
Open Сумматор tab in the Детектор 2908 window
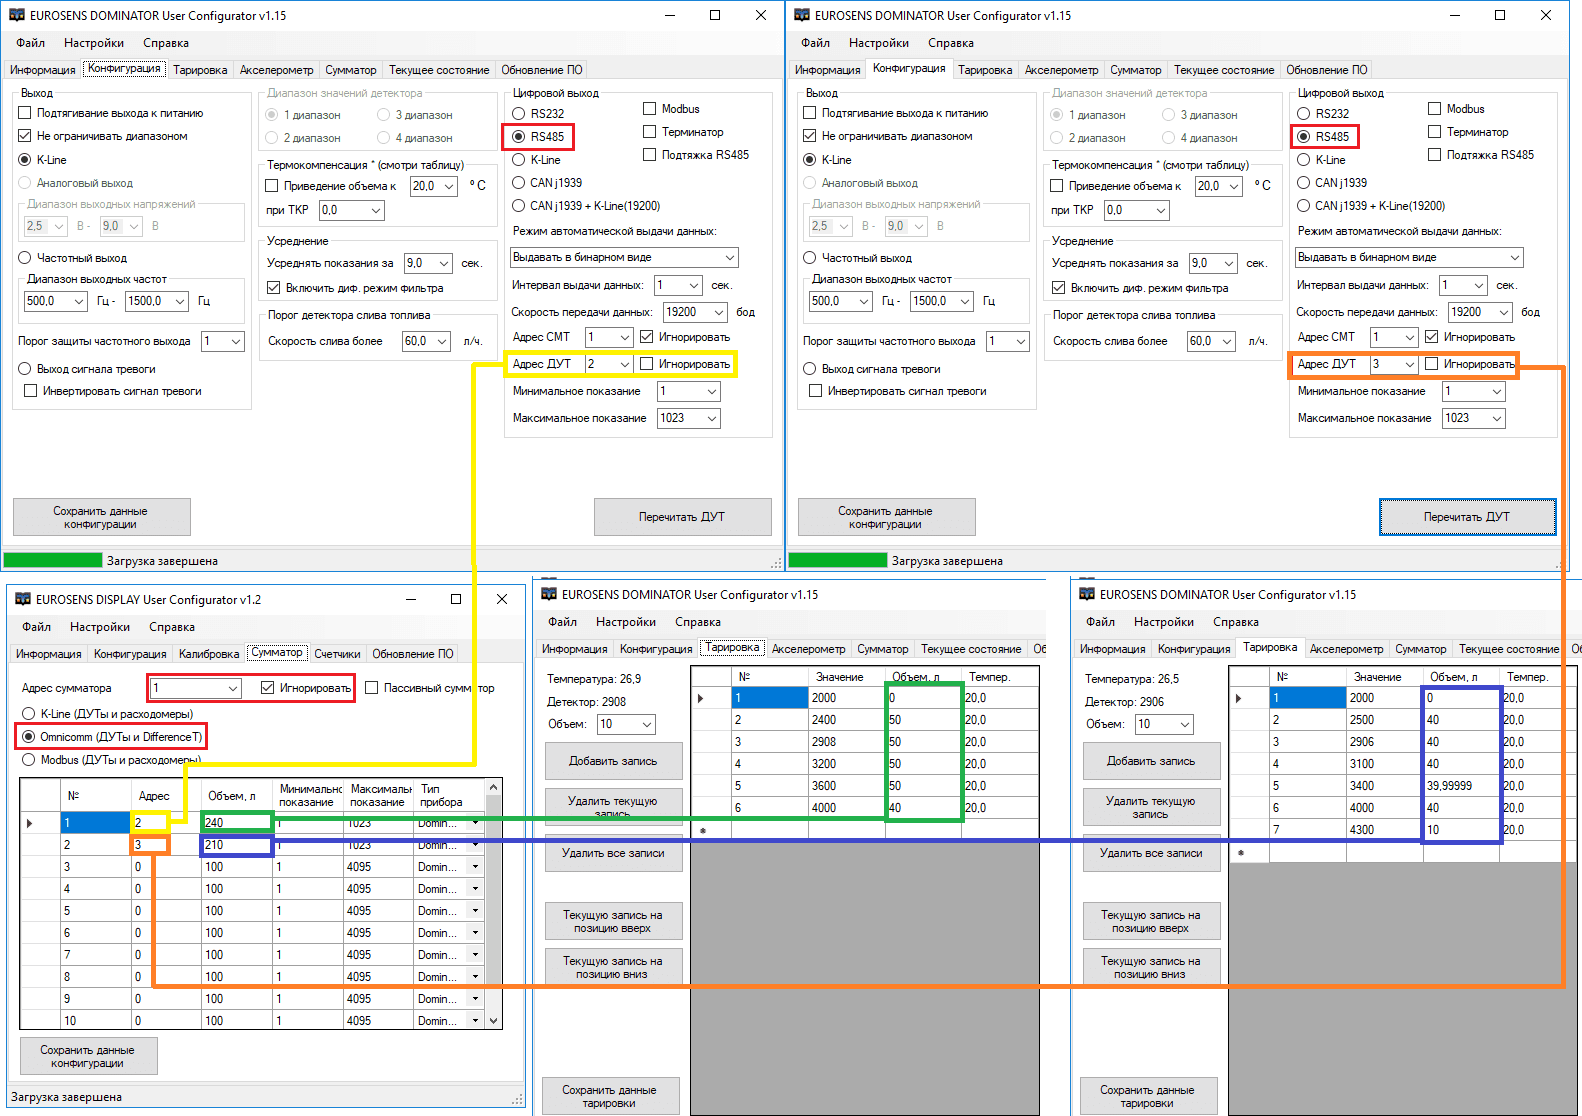click(x=883, y=649)
